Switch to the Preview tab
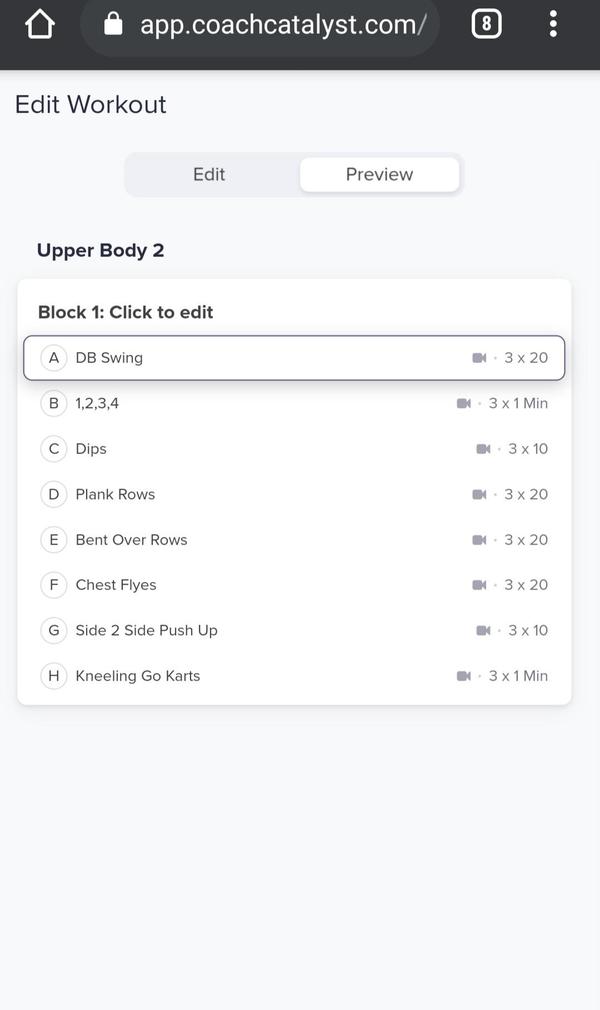600x1010 pixels. (x=379, y=174)
